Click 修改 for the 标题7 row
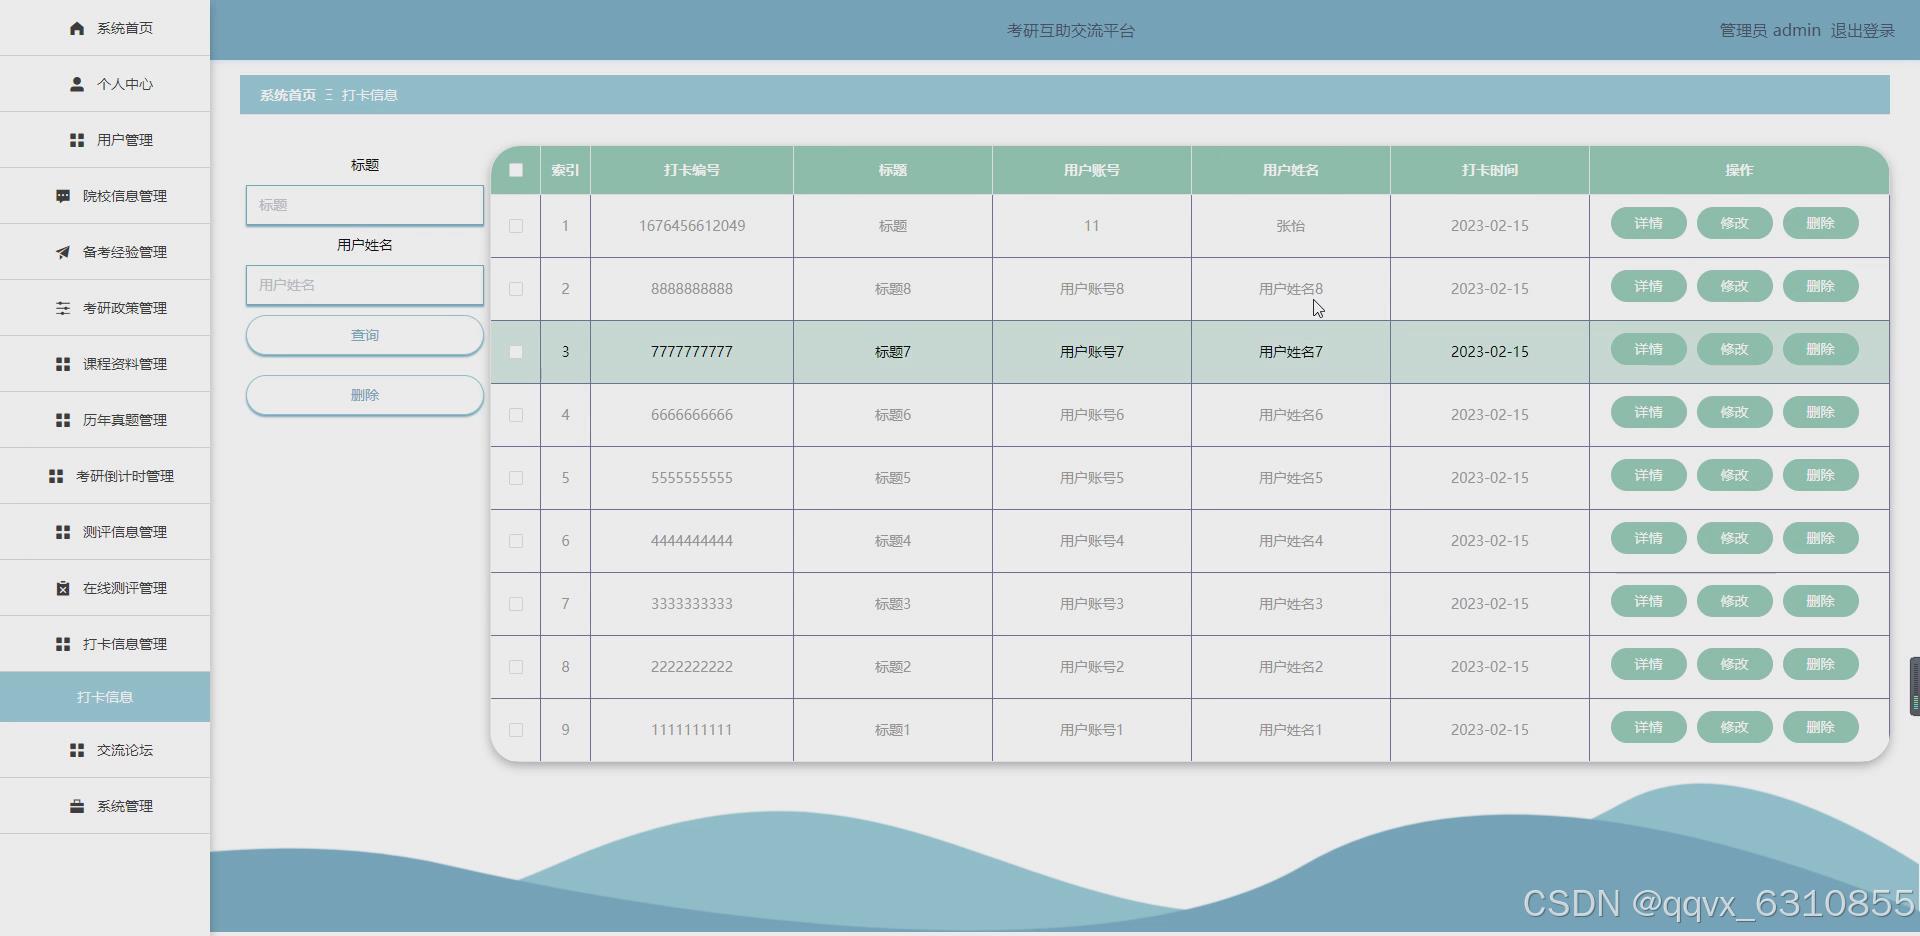The width and height of the screenshot is (1920, 936). (x=1734, y=349)
